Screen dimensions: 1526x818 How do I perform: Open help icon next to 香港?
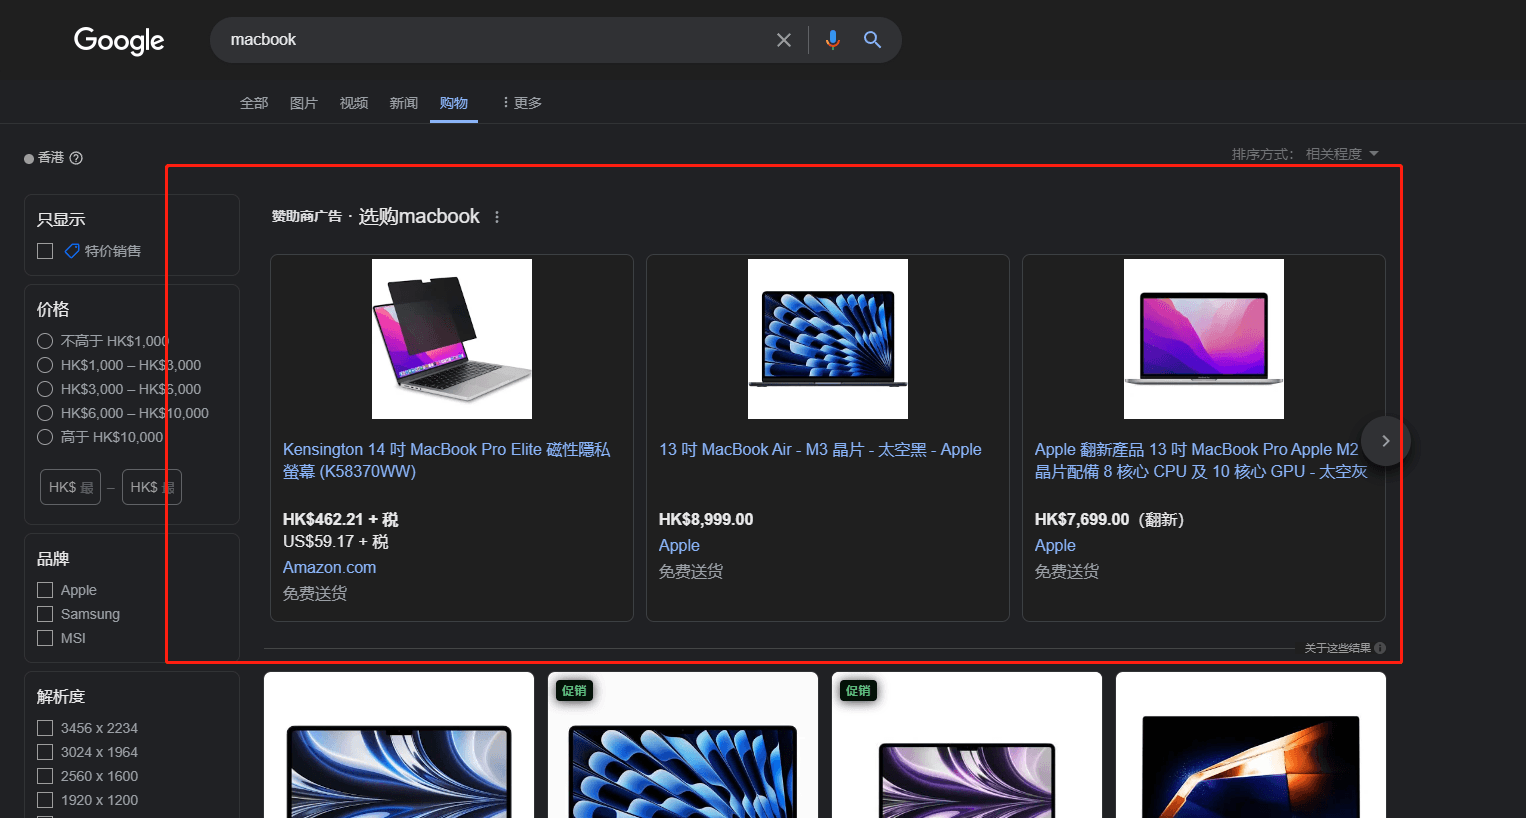(76, 158)
